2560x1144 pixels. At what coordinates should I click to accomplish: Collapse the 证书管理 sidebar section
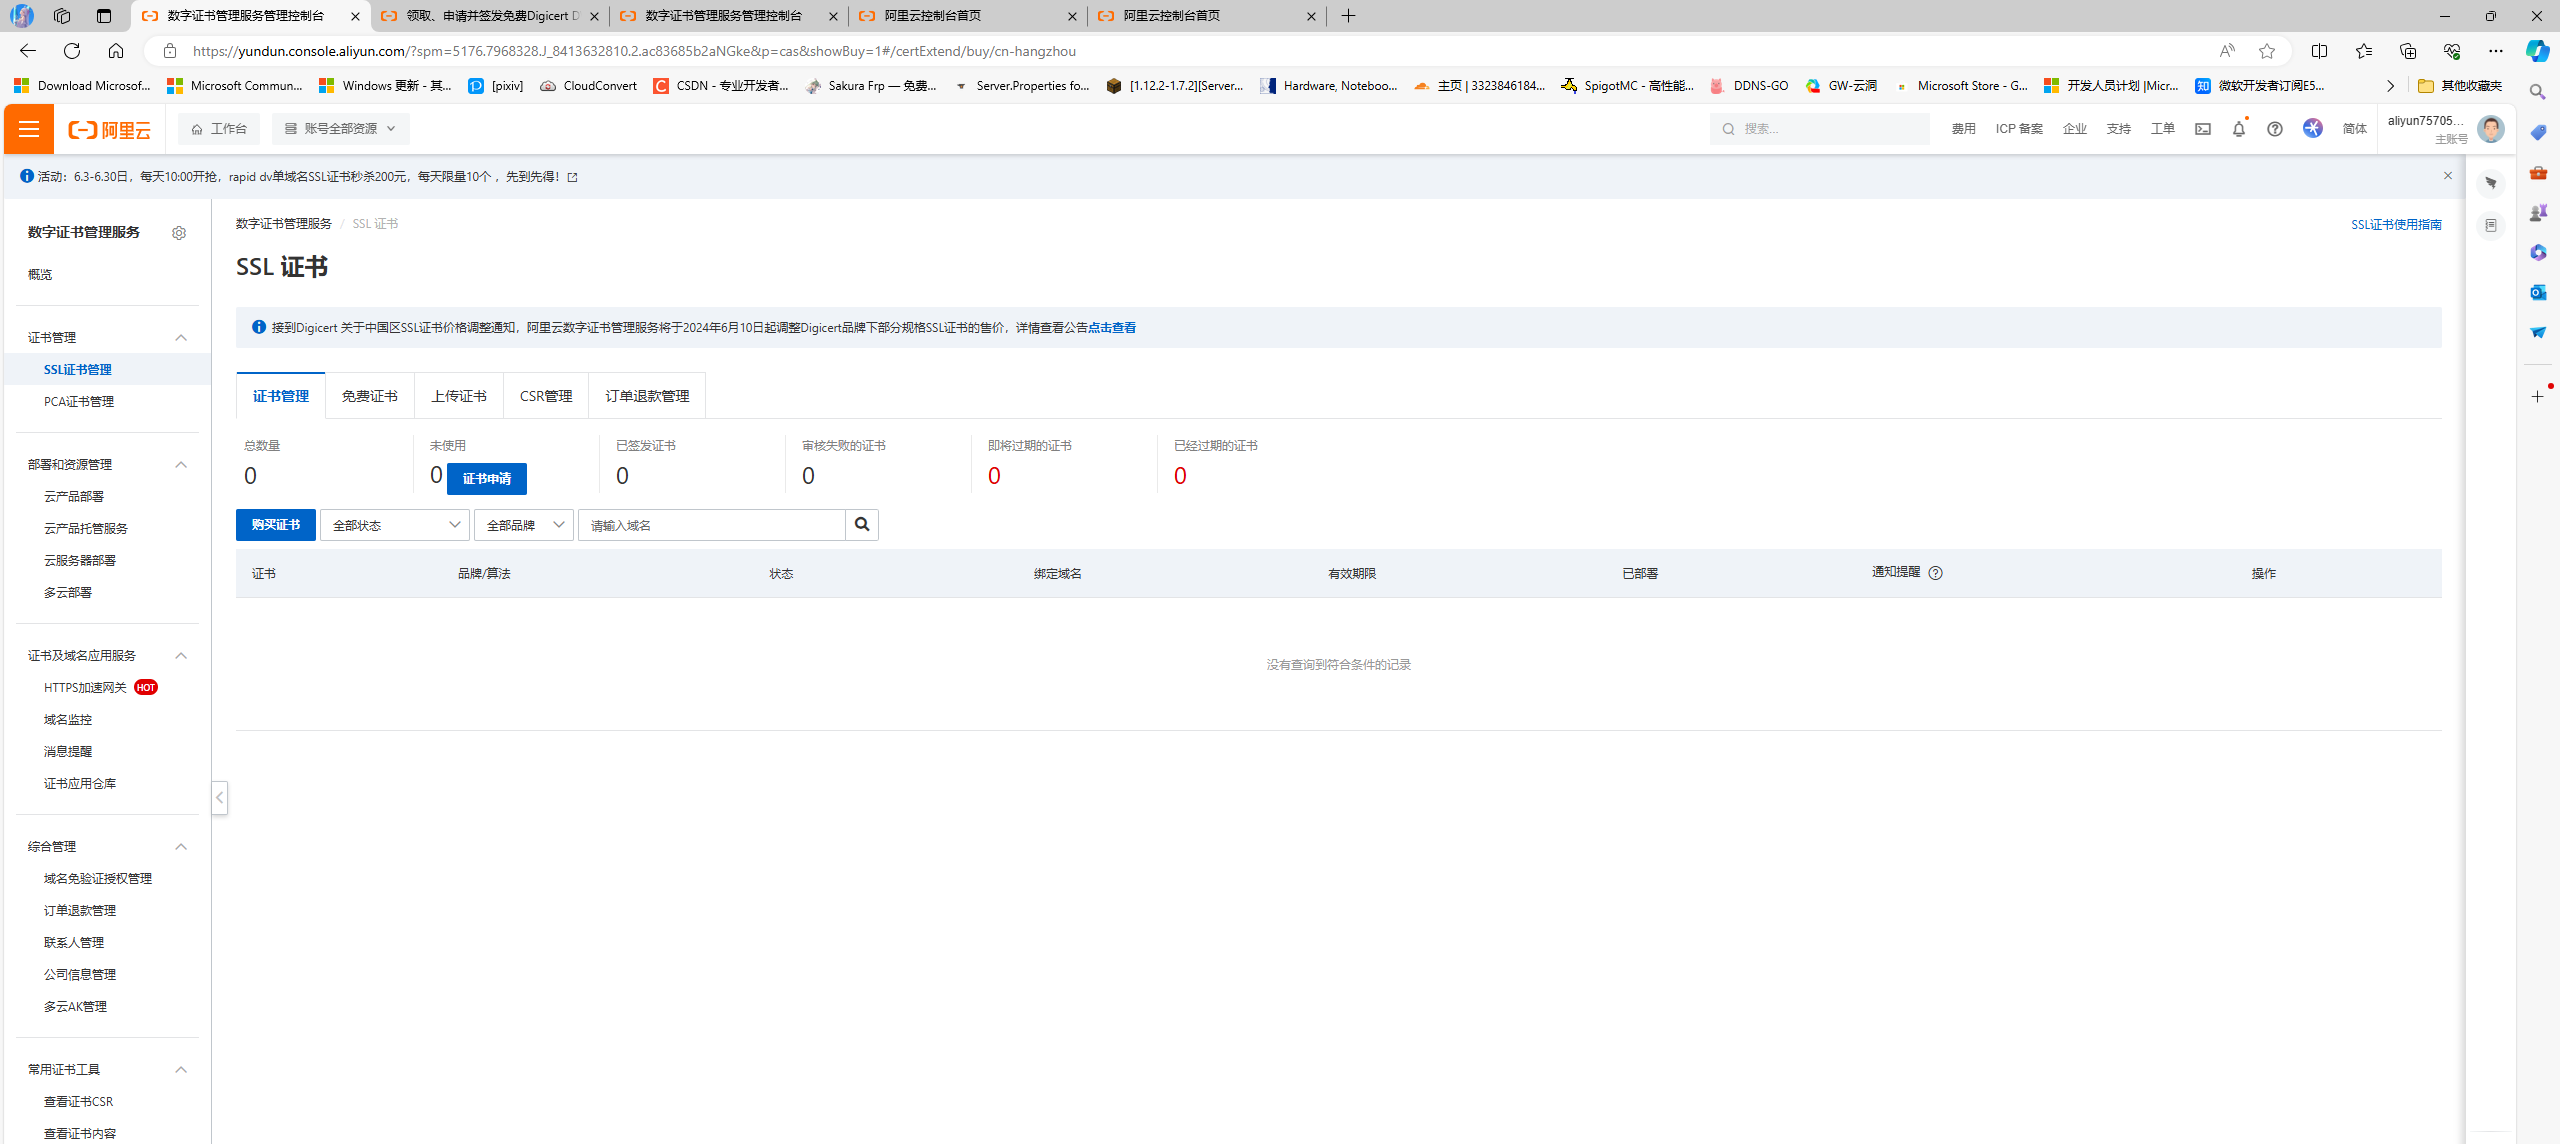coord(181,338)
